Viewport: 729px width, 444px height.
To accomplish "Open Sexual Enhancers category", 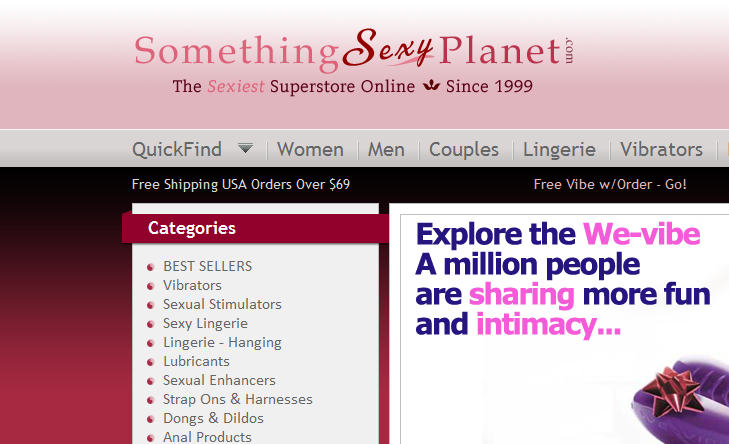I will (219, 380).
